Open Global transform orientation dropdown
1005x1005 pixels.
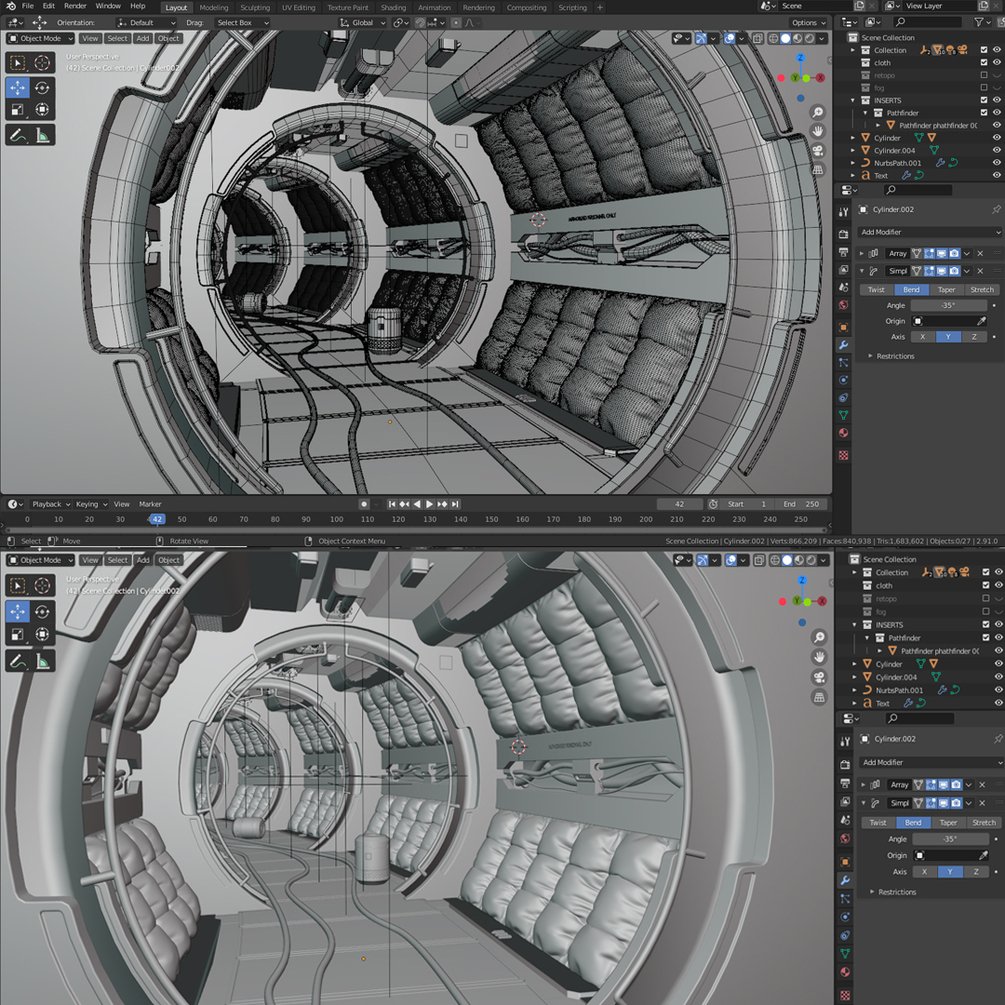362,22
